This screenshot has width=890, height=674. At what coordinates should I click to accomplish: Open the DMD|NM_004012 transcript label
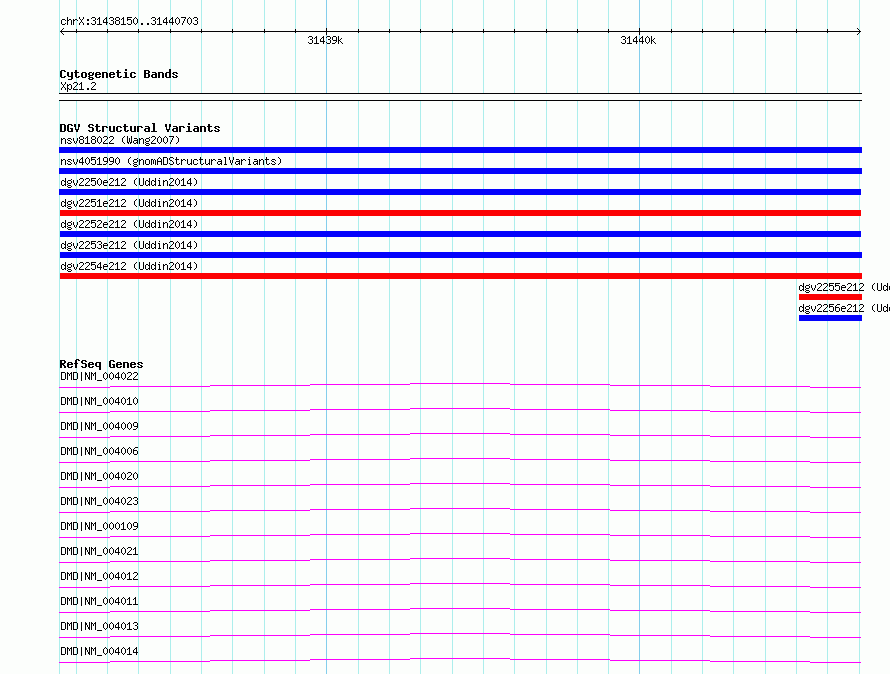pos(99,576)
